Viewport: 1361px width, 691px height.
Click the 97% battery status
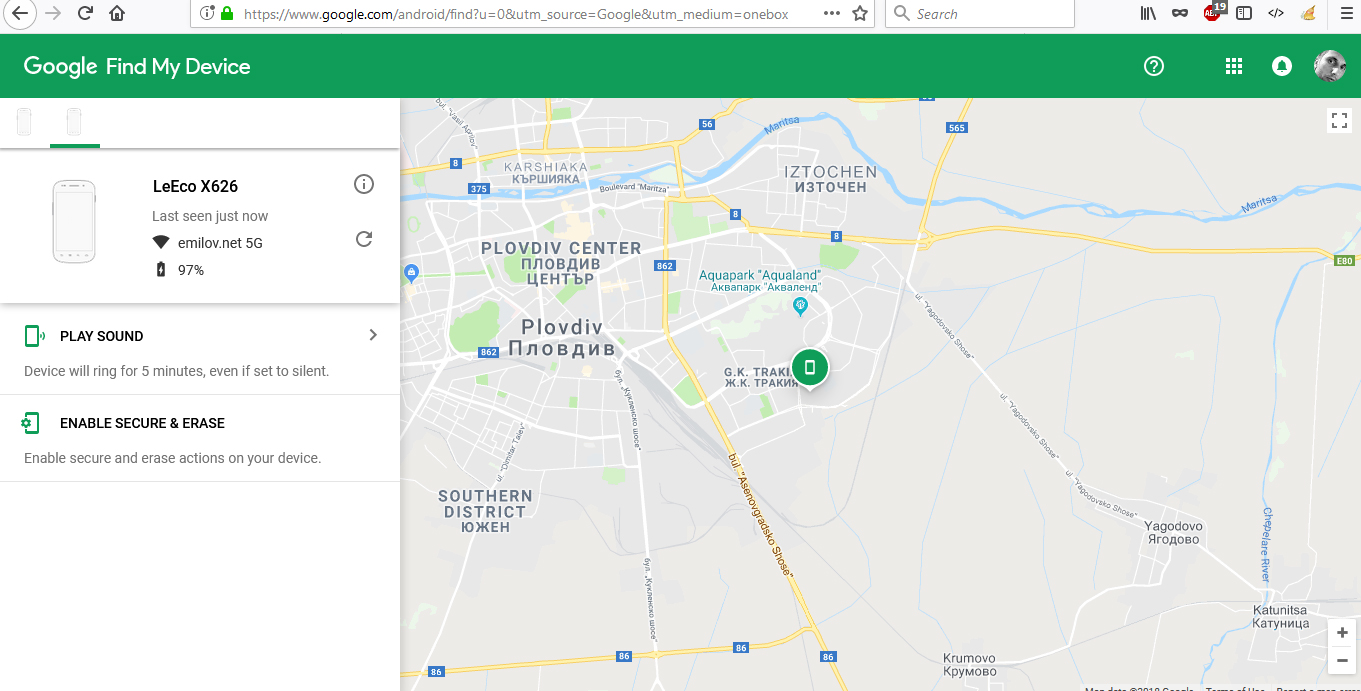[180, 270]
